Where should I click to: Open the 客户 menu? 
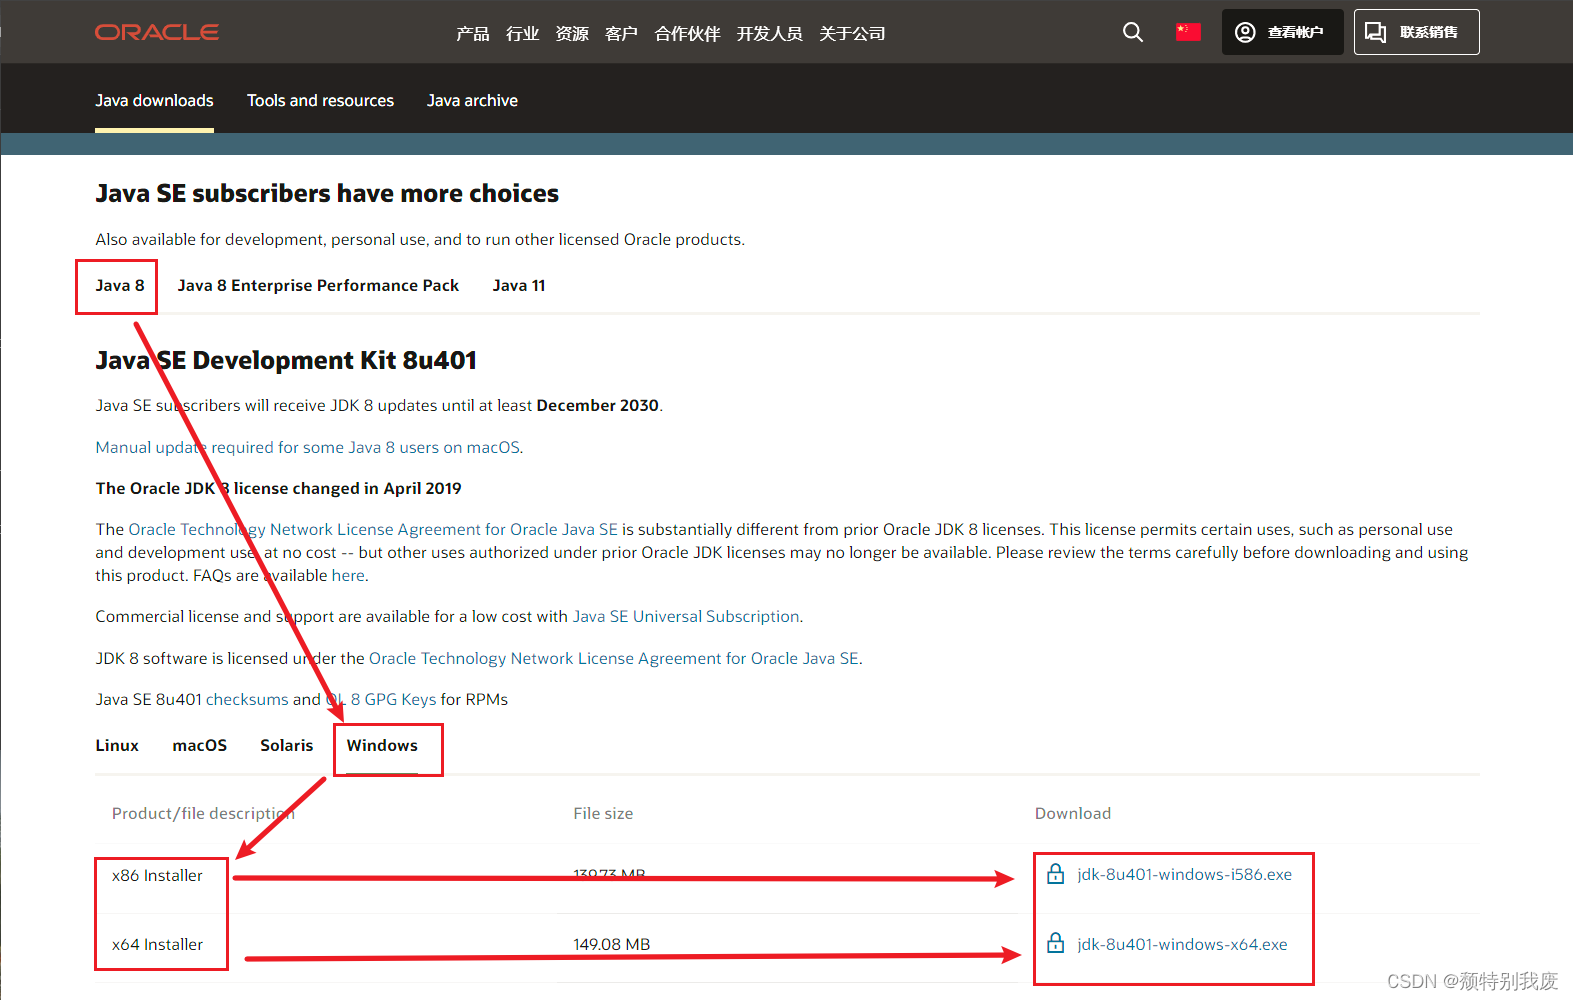coord(621,34)
